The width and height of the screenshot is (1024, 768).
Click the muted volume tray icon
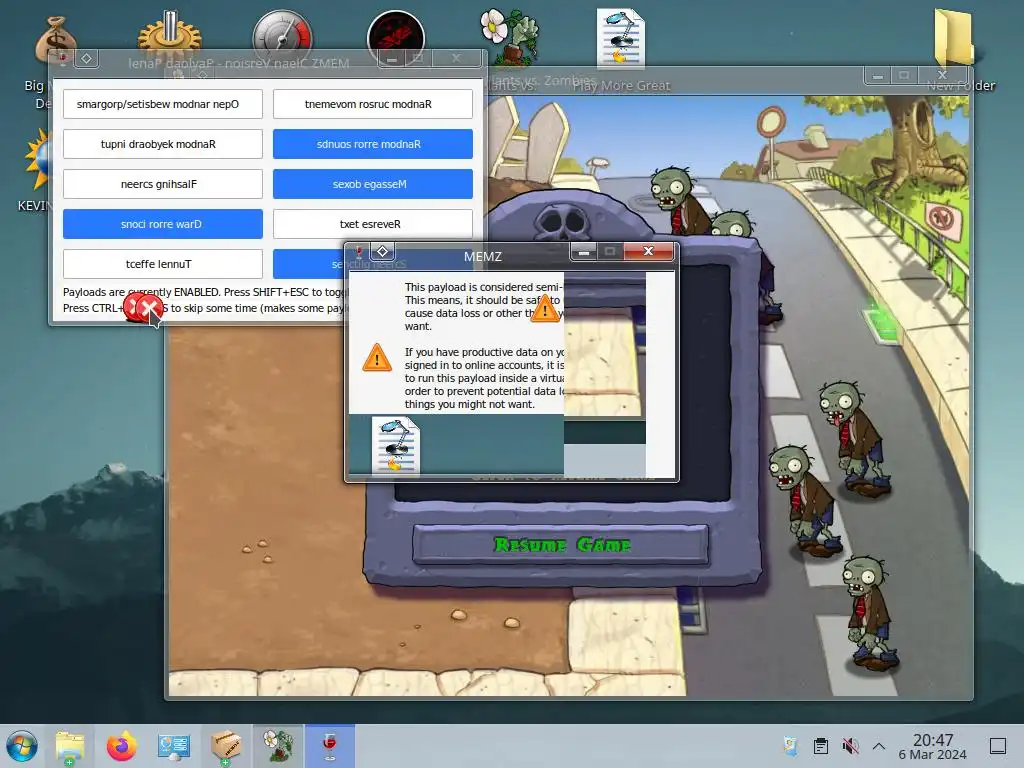850,746
